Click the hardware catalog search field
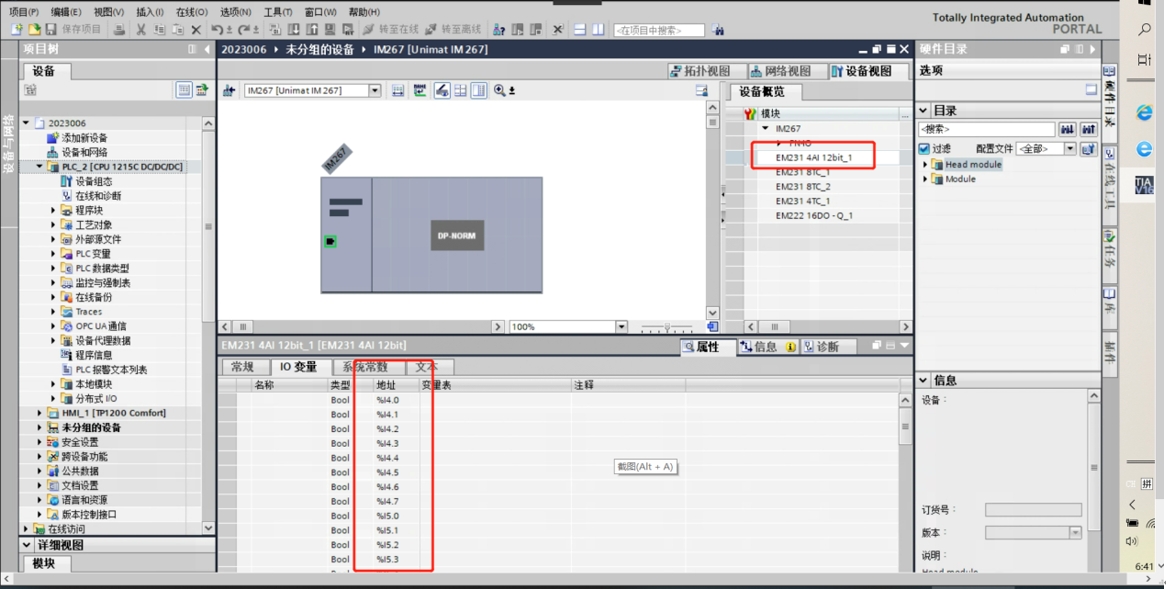This screenshot has height=589, width=1166. pos(987,130)
